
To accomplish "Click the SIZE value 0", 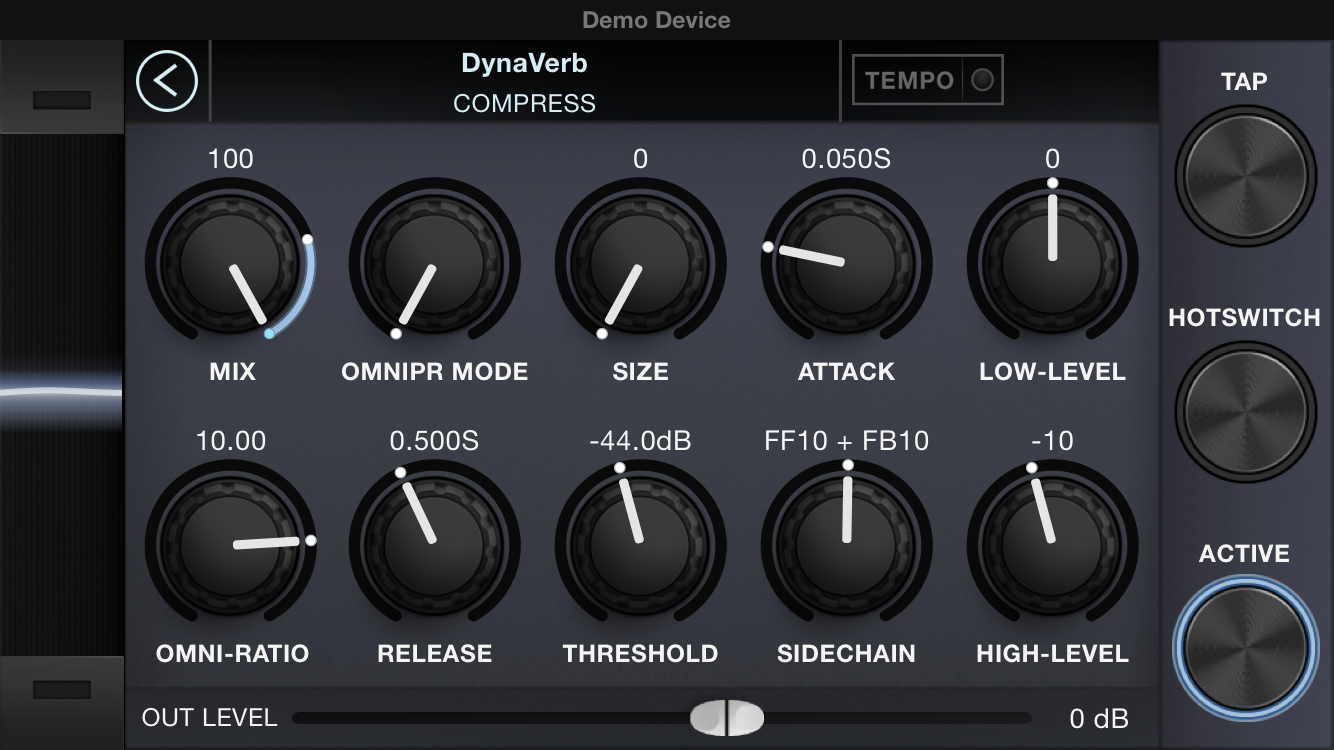I will pos(640,158).
